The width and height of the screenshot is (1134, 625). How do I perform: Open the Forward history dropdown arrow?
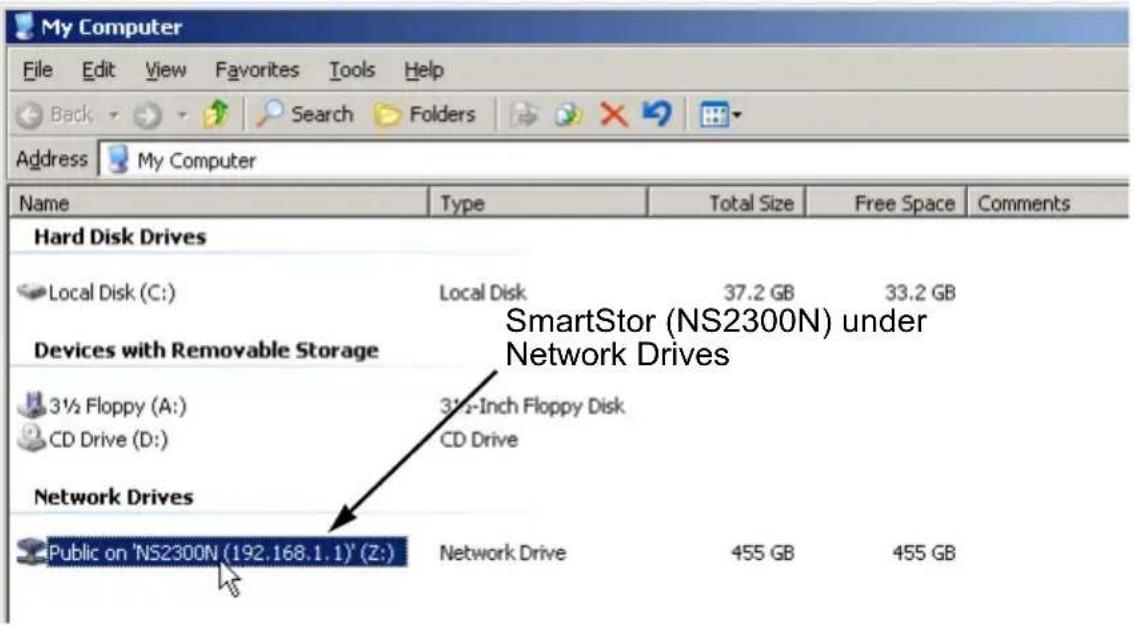click(x=182, y=114)
